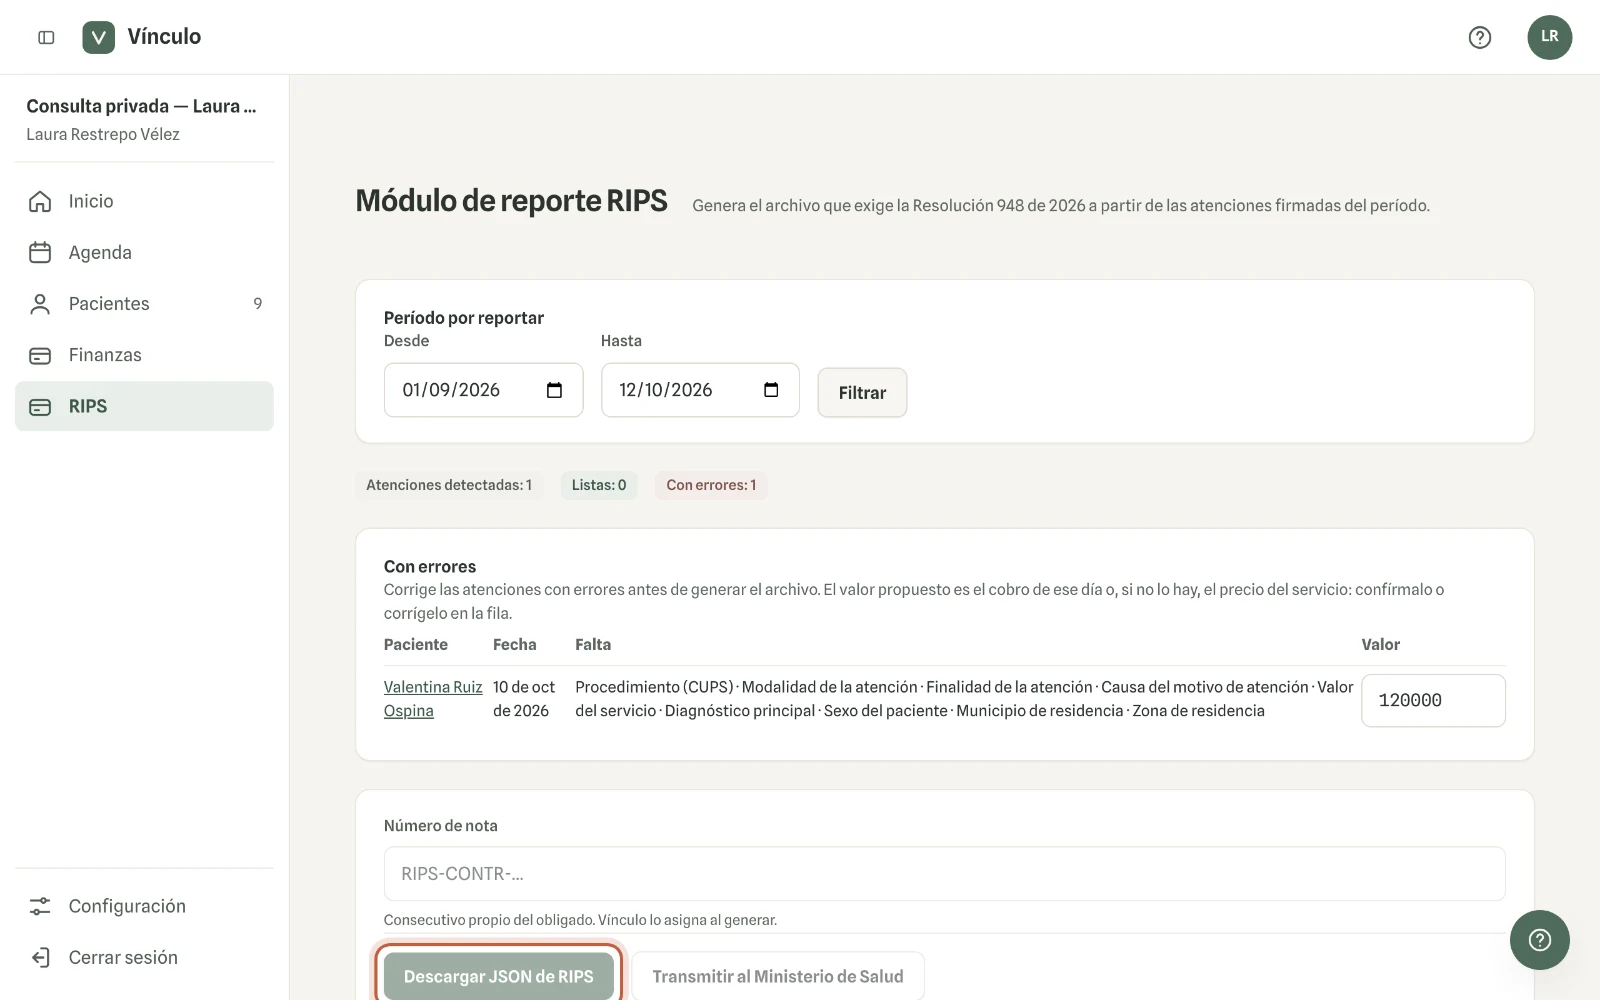Go to Inicio in the sidebar
1600x1000 pixels.
pyautogui.click(x=144, y=201)
